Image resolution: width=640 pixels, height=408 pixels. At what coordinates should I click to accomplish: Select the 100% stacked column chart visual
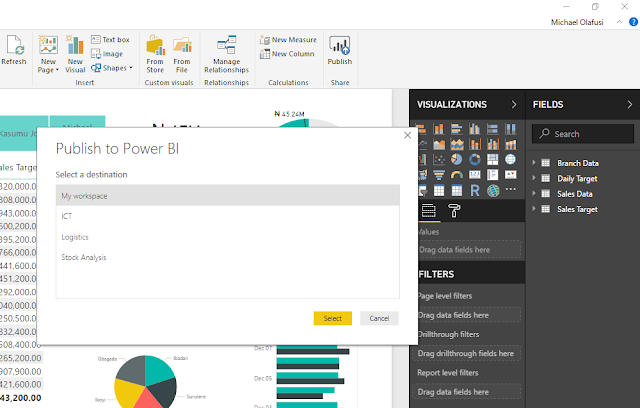[511, 129]
